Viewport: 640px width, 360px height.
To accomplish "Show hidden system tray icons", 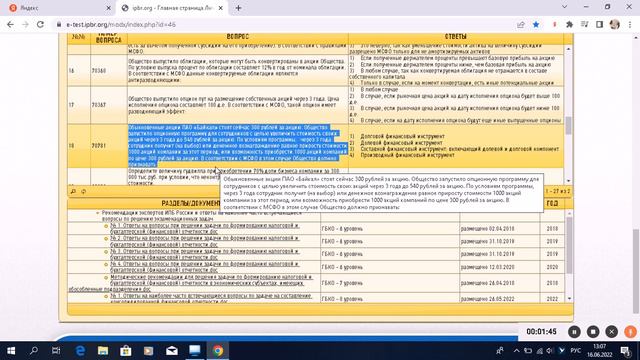I will point(516,351).
